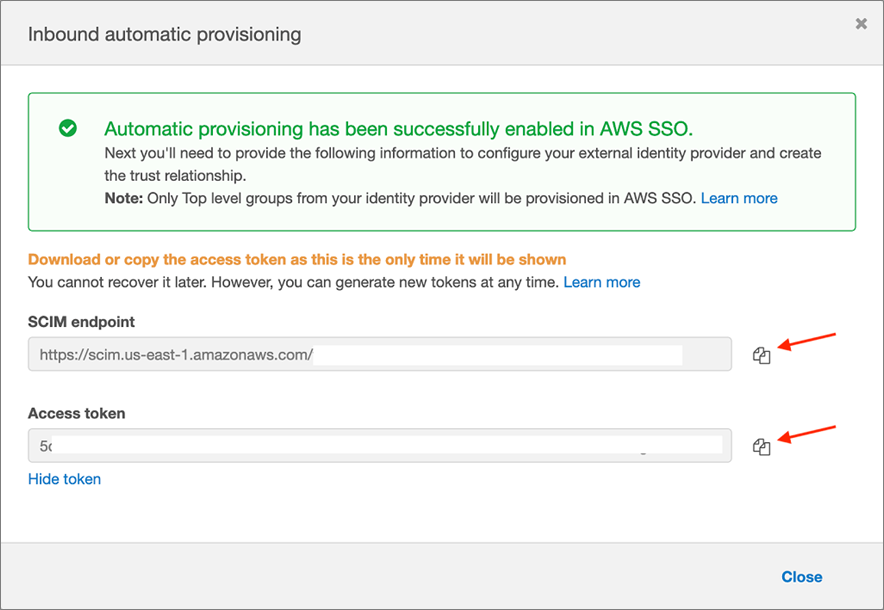Click the orange Download or copy warning text
Screen dimensions: 884x610
pyautogui.click(x=297, y=259)
